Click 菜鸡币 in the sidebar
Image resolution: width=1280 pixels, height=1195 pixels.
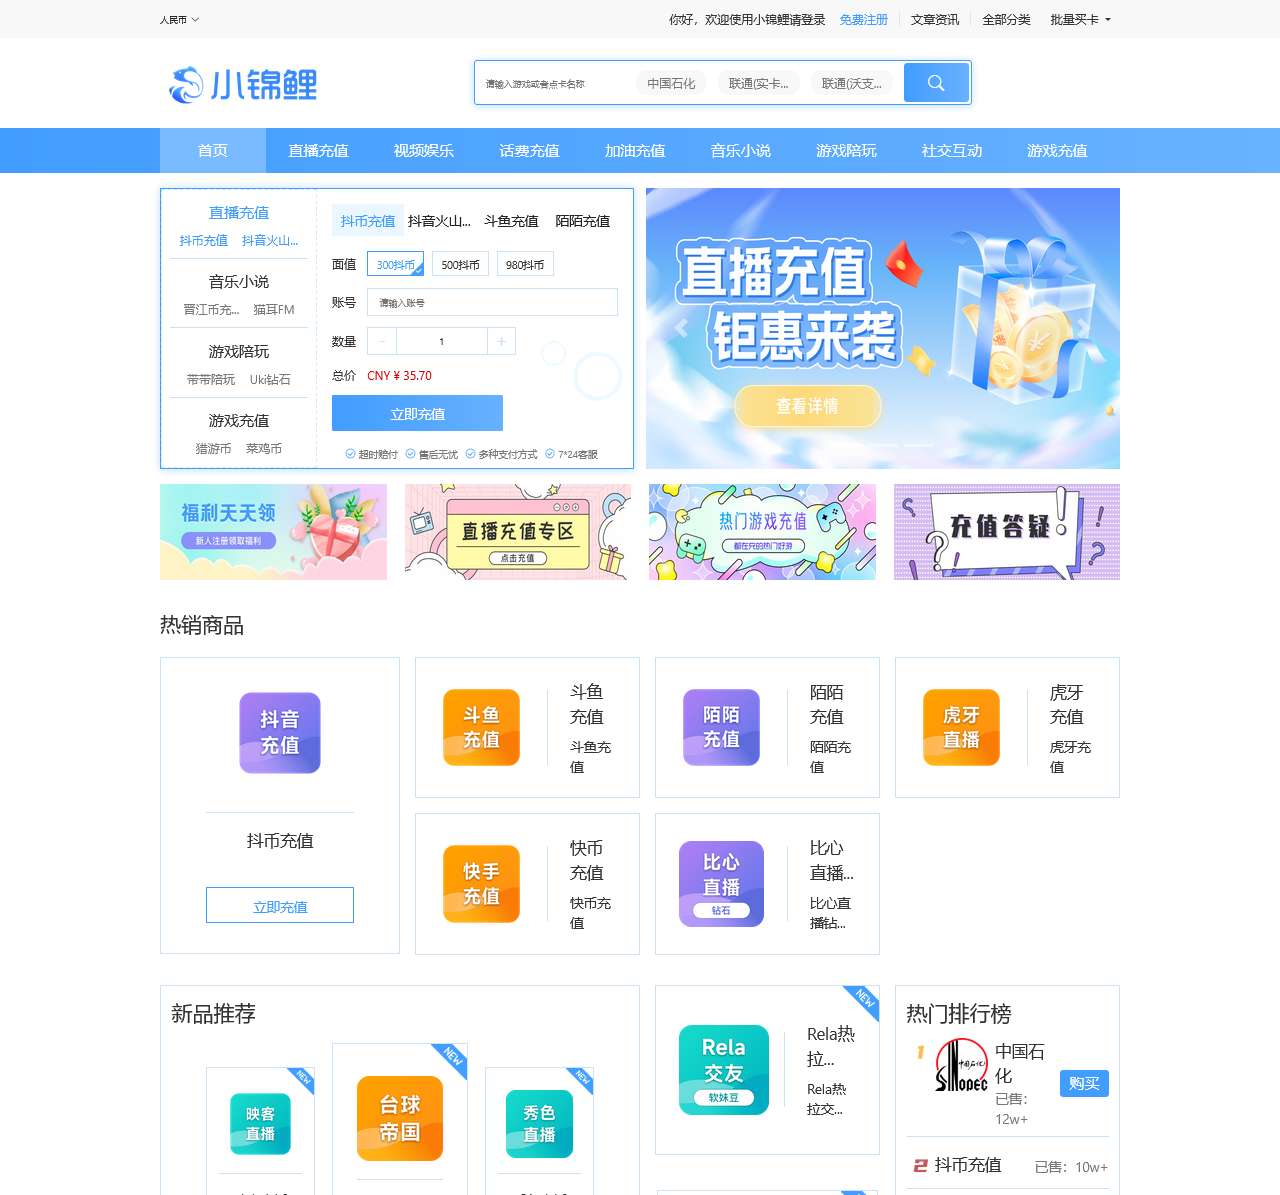tap(264, 448)
